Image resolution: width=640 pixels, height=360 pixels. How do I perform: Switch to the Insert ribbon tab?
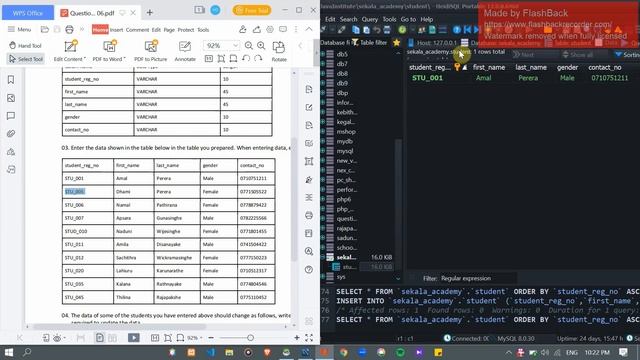pos(116,30)
